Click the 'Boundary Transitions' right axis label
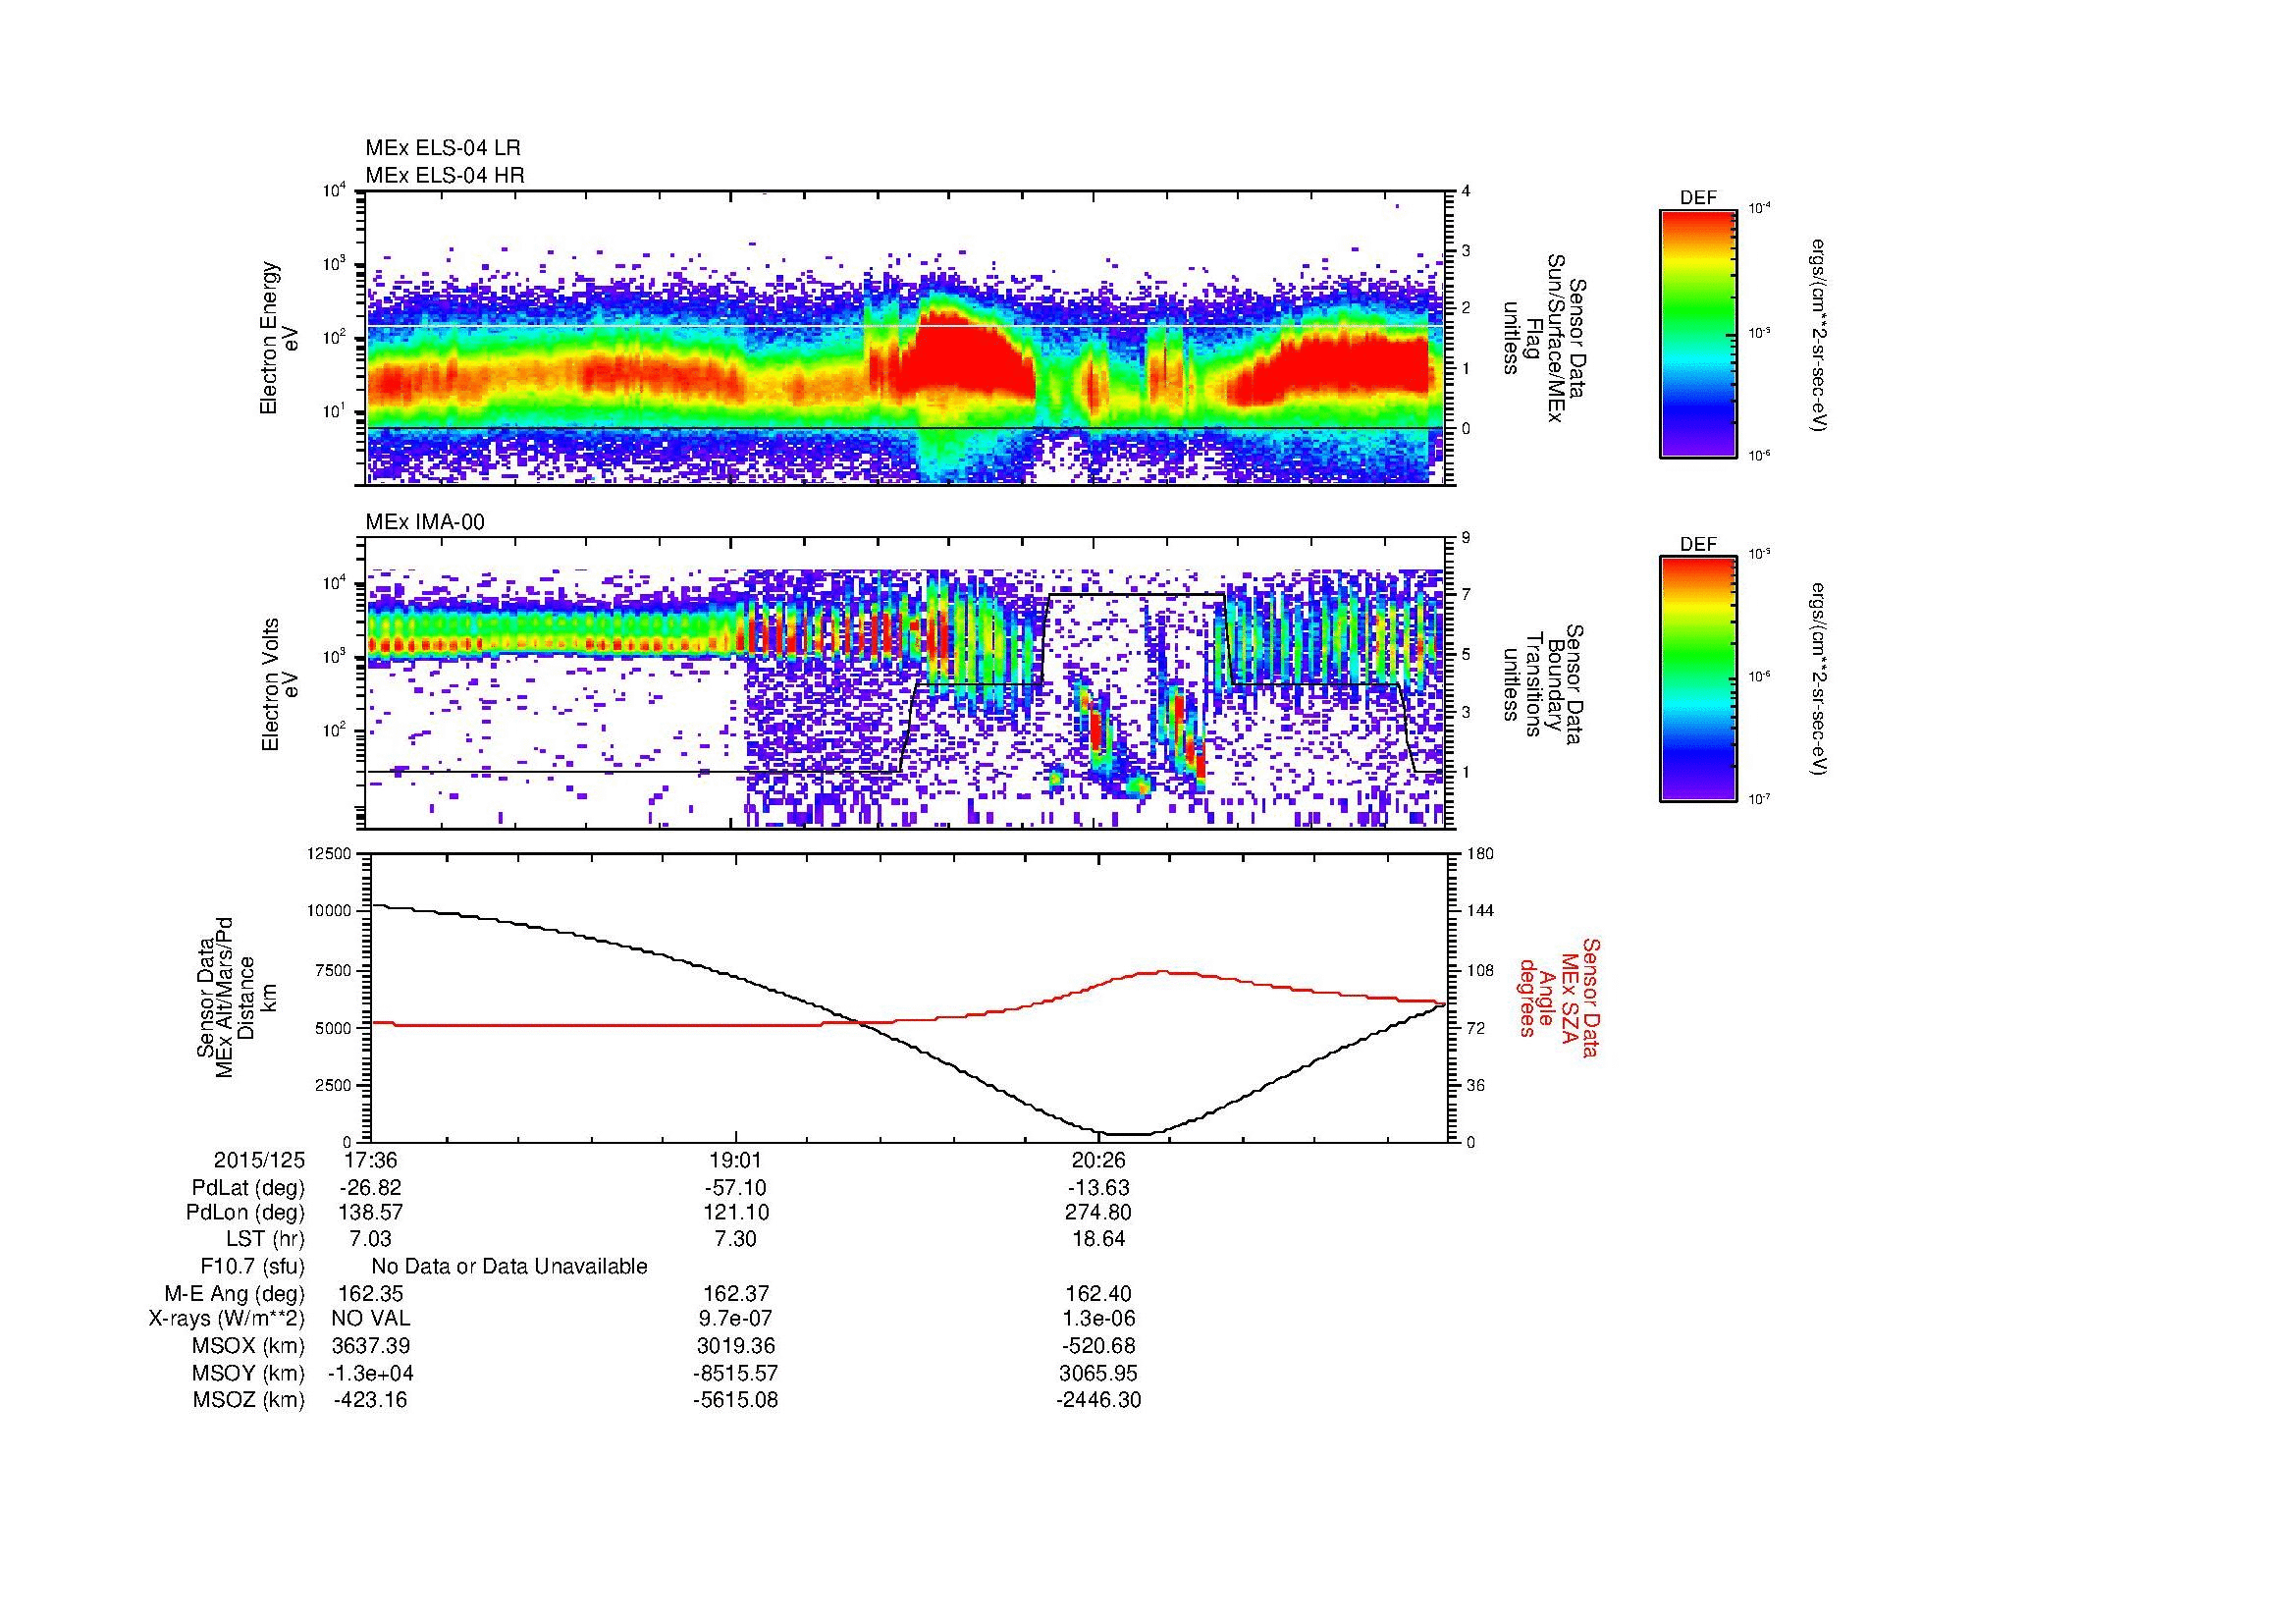The height and width of the screenshot is (1623, 2296). pos(1545,682)
